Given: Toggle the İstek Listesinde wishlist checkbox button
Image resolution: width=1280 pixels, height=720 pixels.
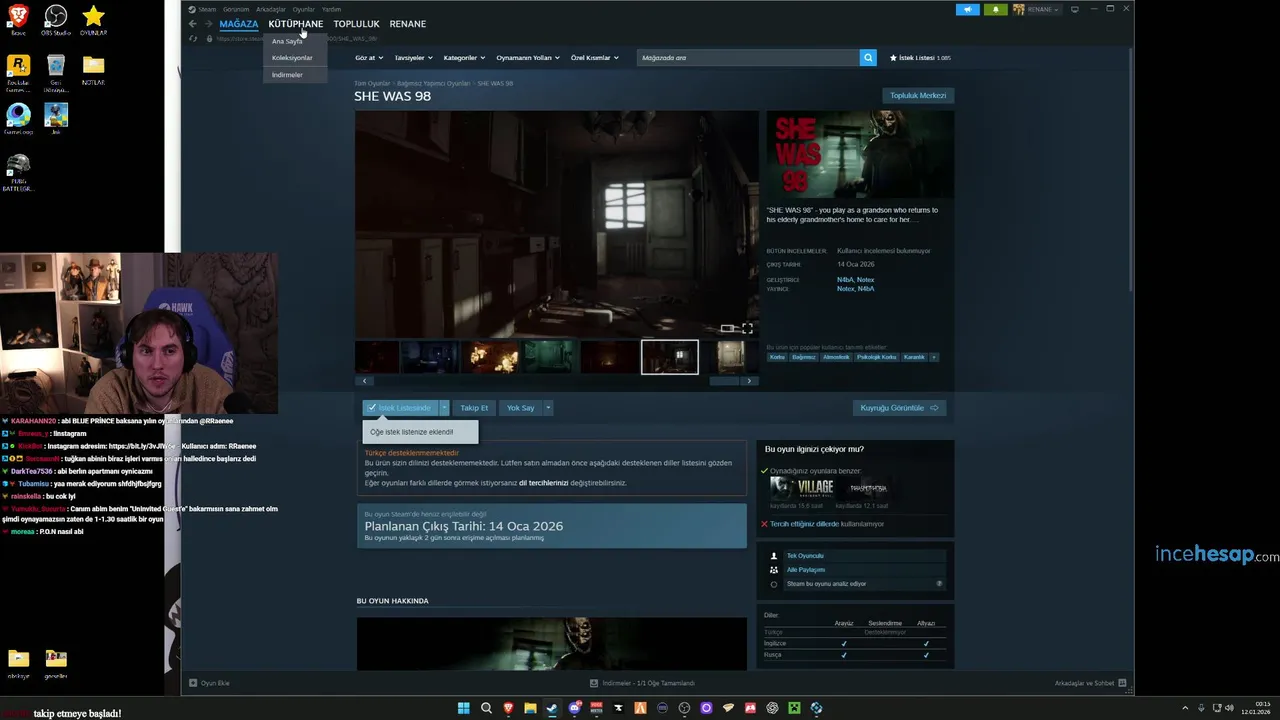Looking at the screenshot, I should tap(400, 408).
